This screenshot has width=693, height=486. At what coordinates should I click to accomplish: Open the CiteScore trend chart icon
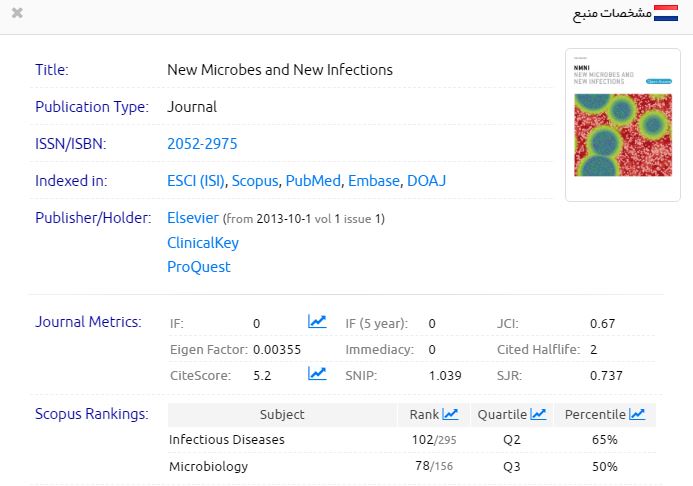tap(317, 374)
